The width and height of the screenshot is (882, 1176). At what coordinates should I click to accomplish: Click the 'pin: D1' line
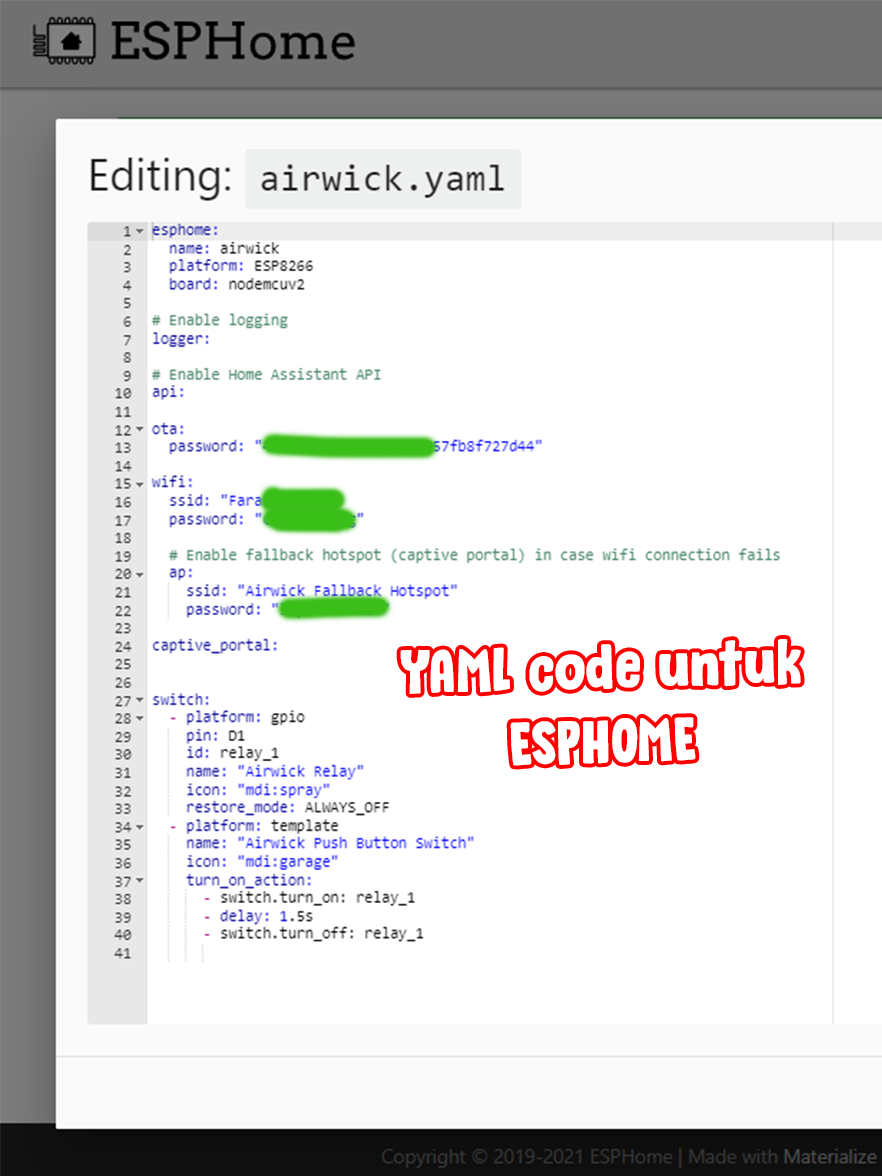click(215, 736)
